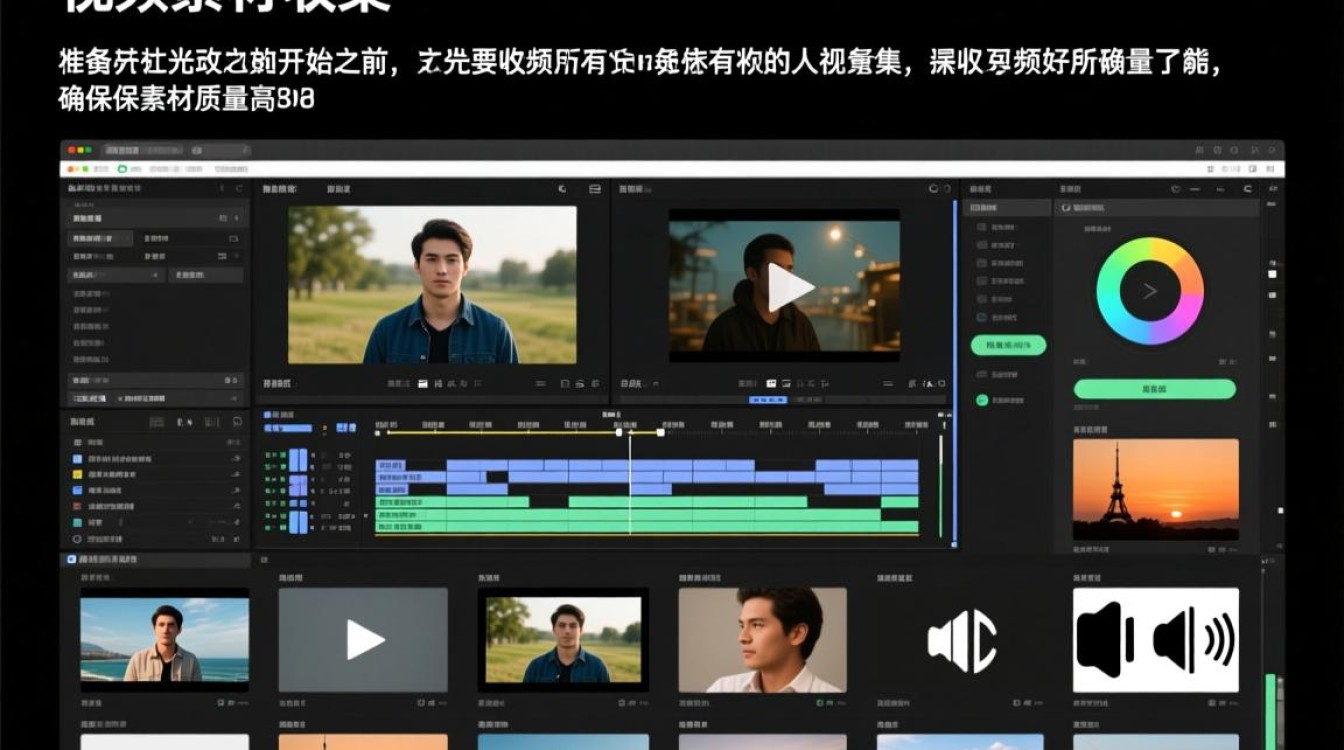Click the tall green level meter beside the media bin
The image size is (1344, 750).
pyautogui.click(x=1270, y=712)
